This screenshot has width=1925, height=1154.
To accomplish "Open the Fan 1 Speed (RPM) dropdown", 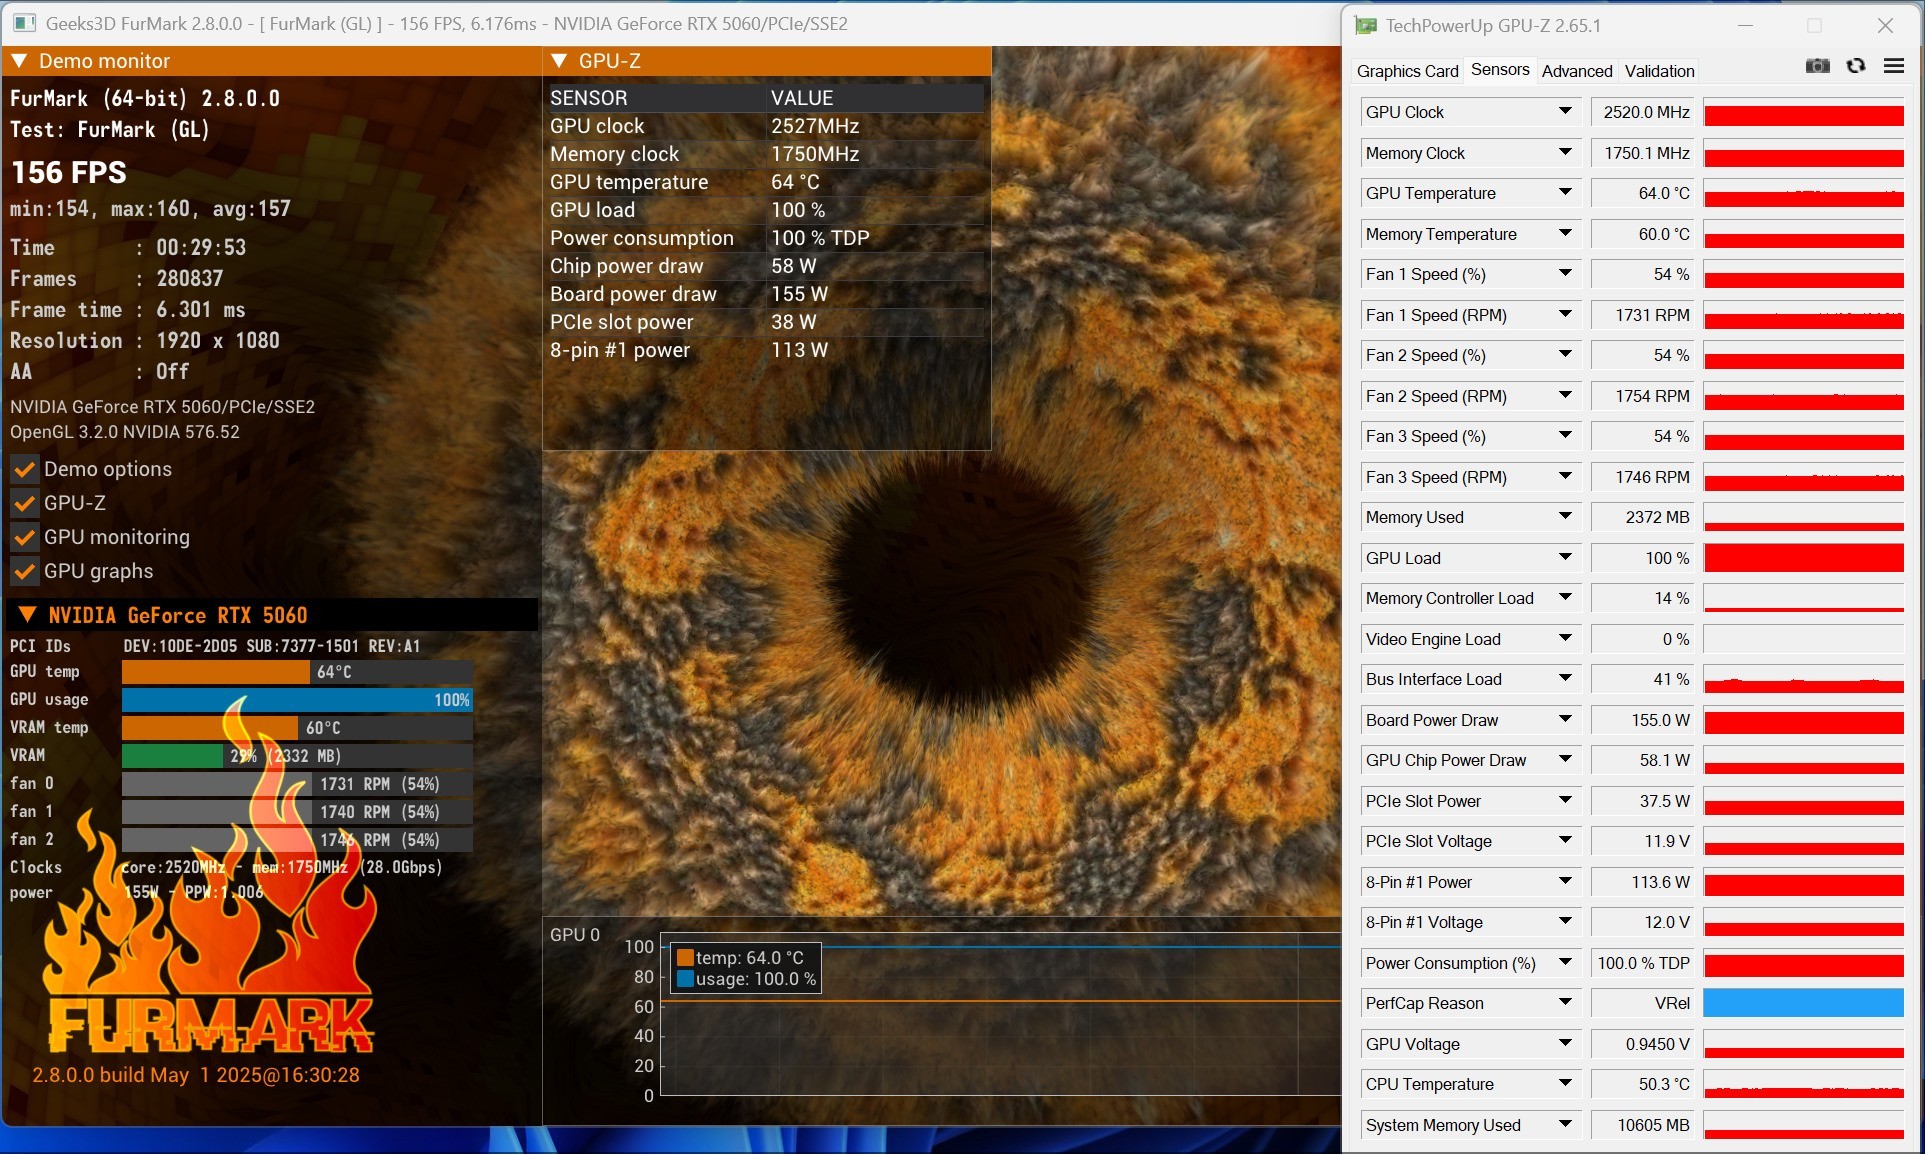I will coord(1565,314).
